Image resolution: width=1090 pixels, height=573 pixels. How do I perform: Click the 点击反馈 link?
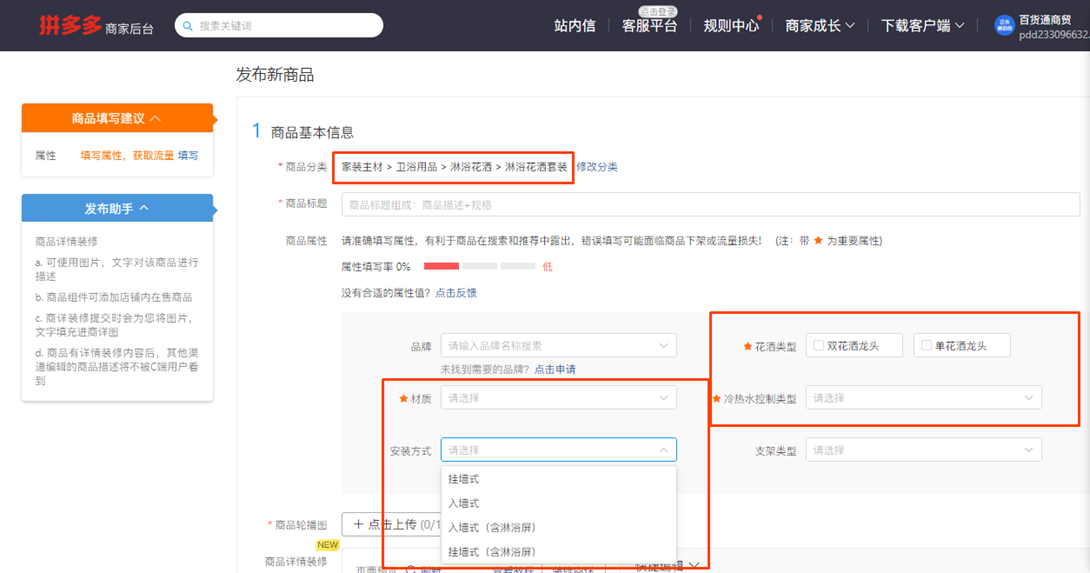coord(456,293)
